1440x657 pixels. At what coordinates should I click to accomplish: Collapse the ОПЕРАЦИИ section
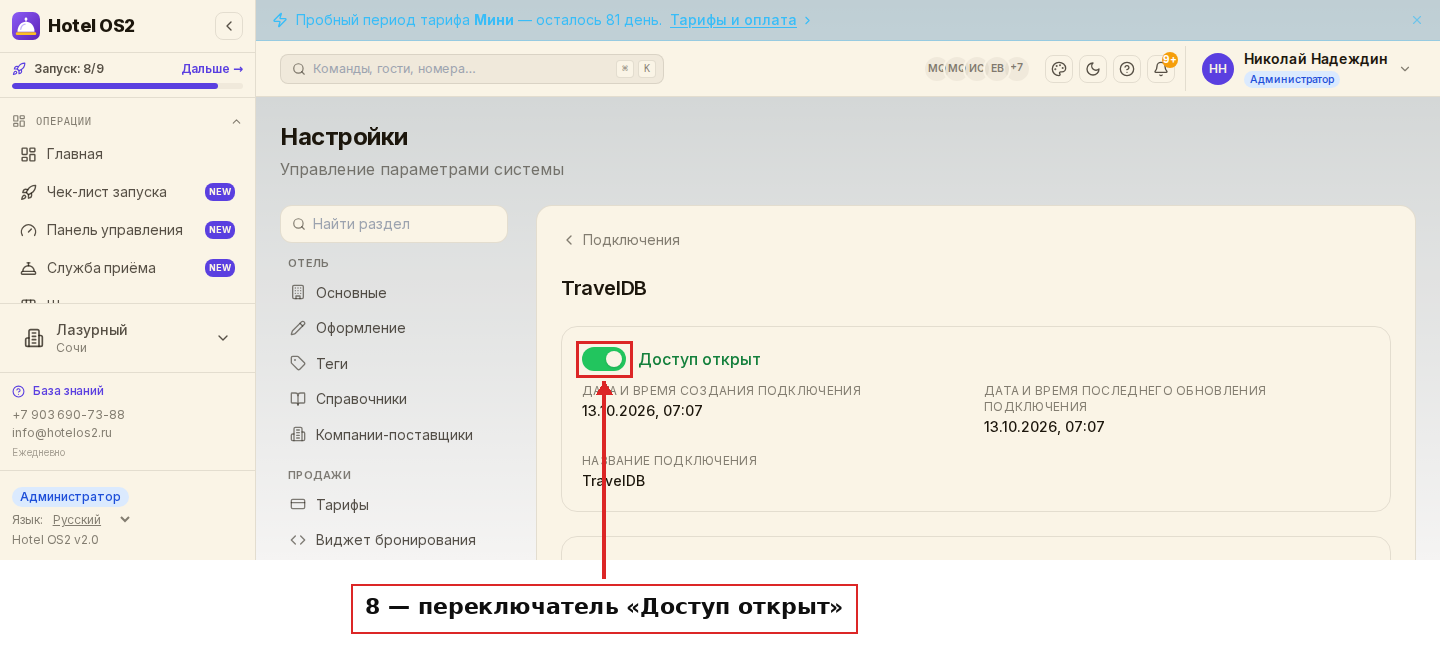tap(237, 121)
